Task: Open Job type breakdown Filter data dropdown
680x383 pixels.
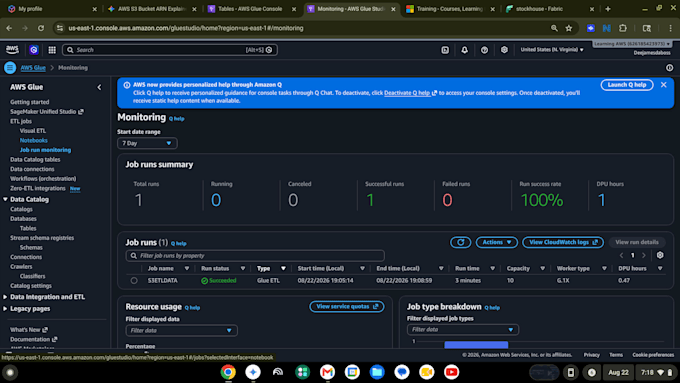Action: 463,330
